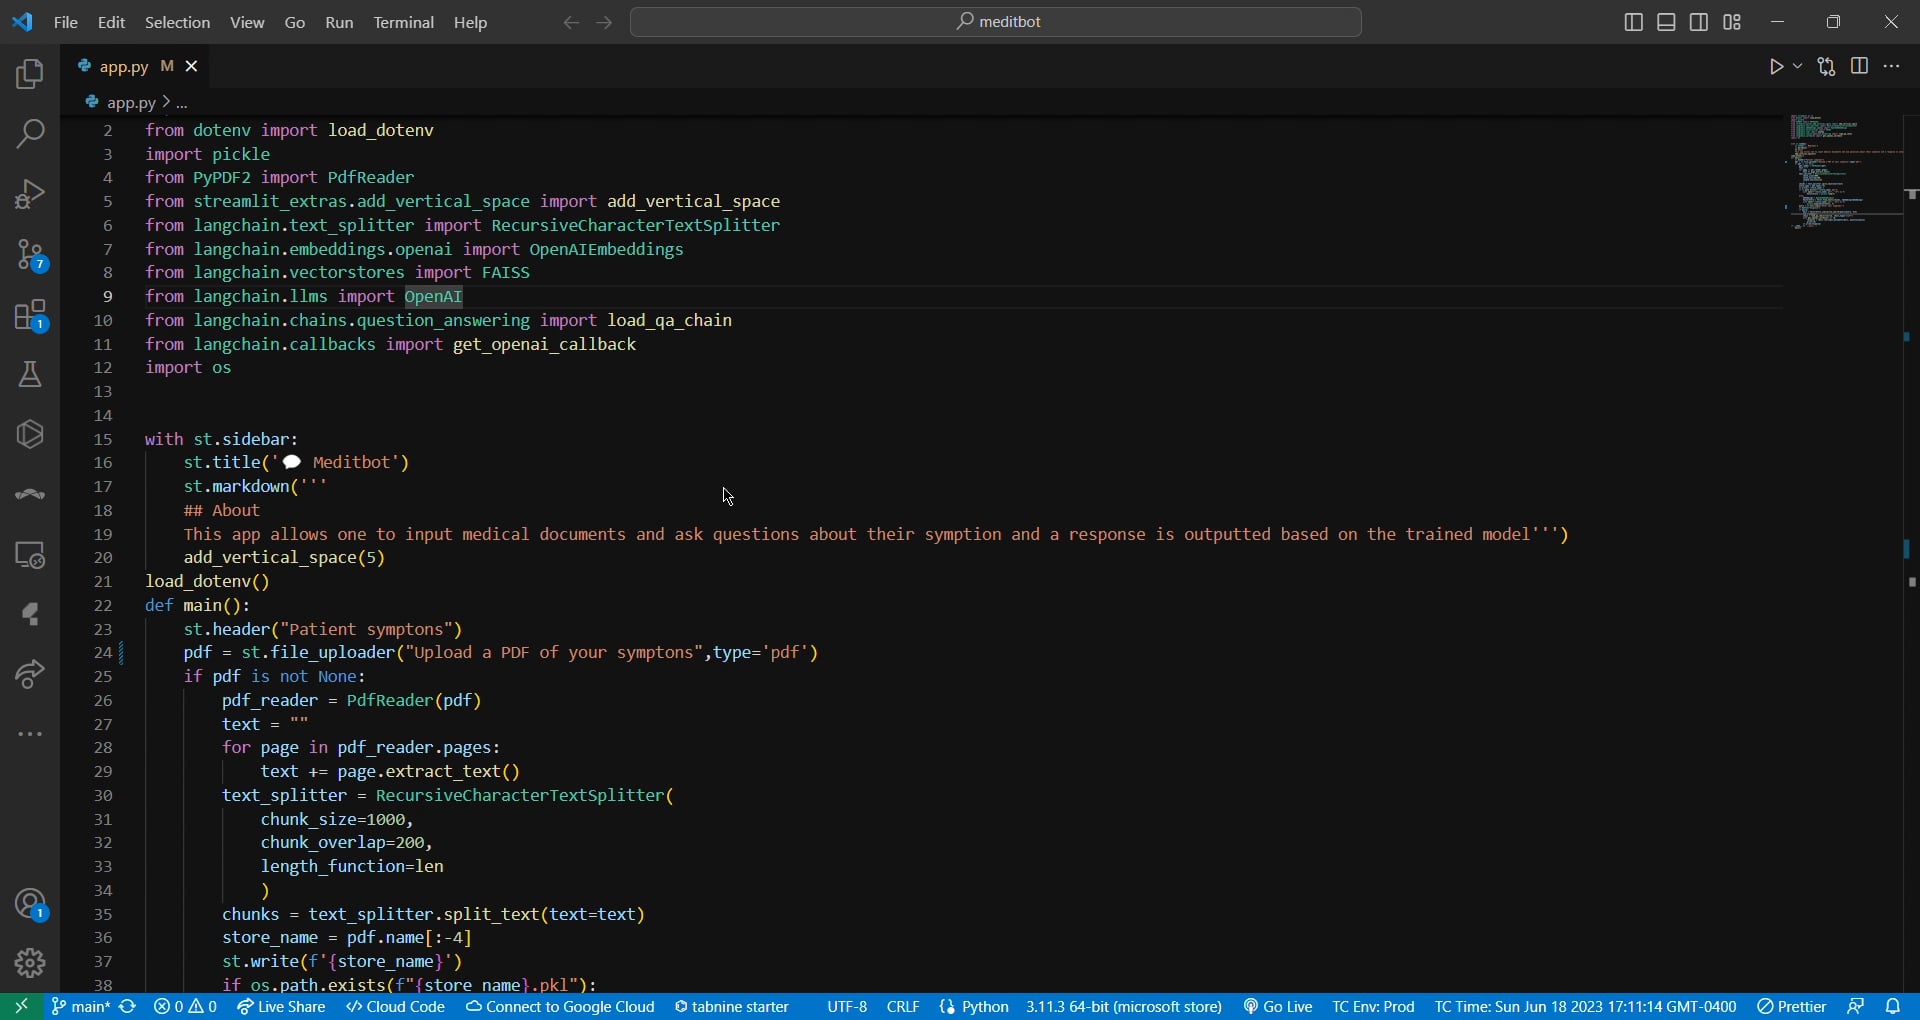
Task: Open the Terminal menu
Action: point(404,22)
